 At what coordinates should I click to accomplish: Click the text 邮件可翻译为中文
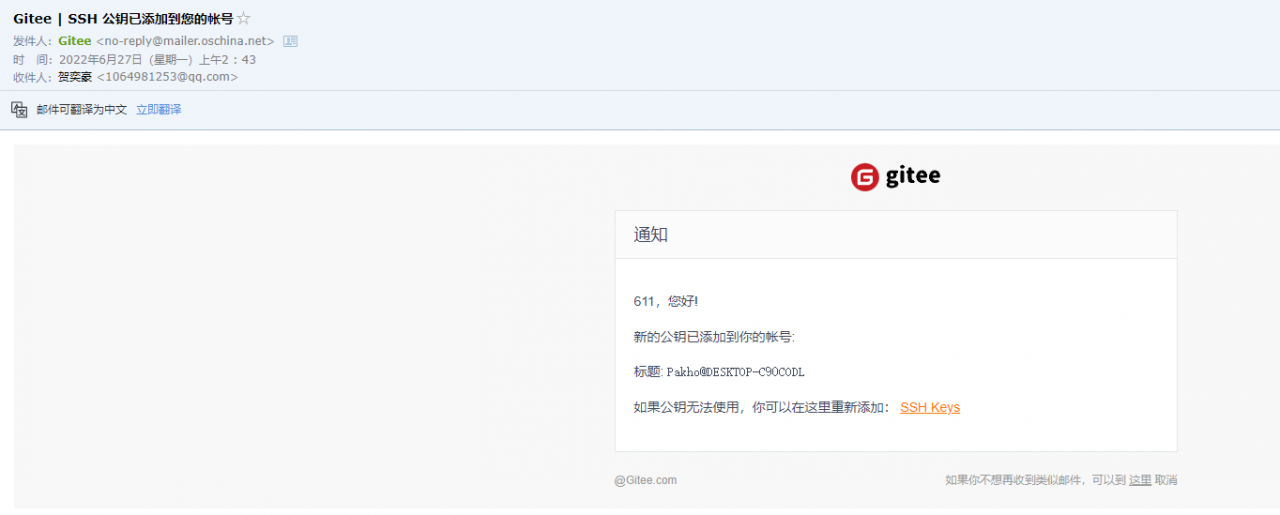[82, 110]
